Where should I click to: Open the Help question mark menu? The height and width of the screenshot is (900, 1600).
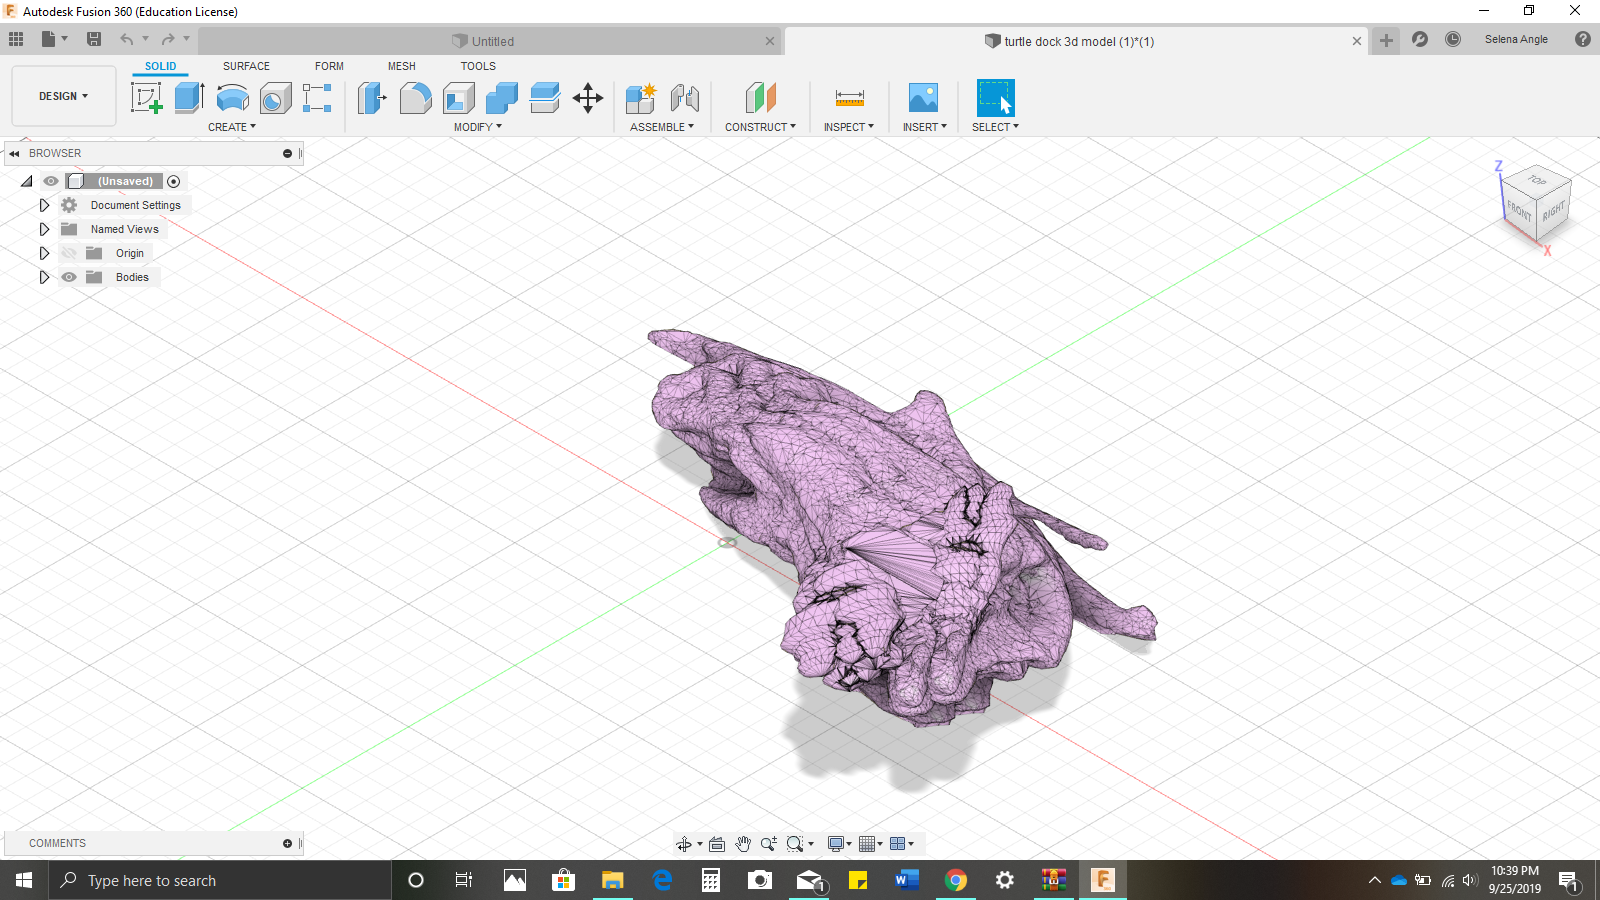coord(1583,39)
